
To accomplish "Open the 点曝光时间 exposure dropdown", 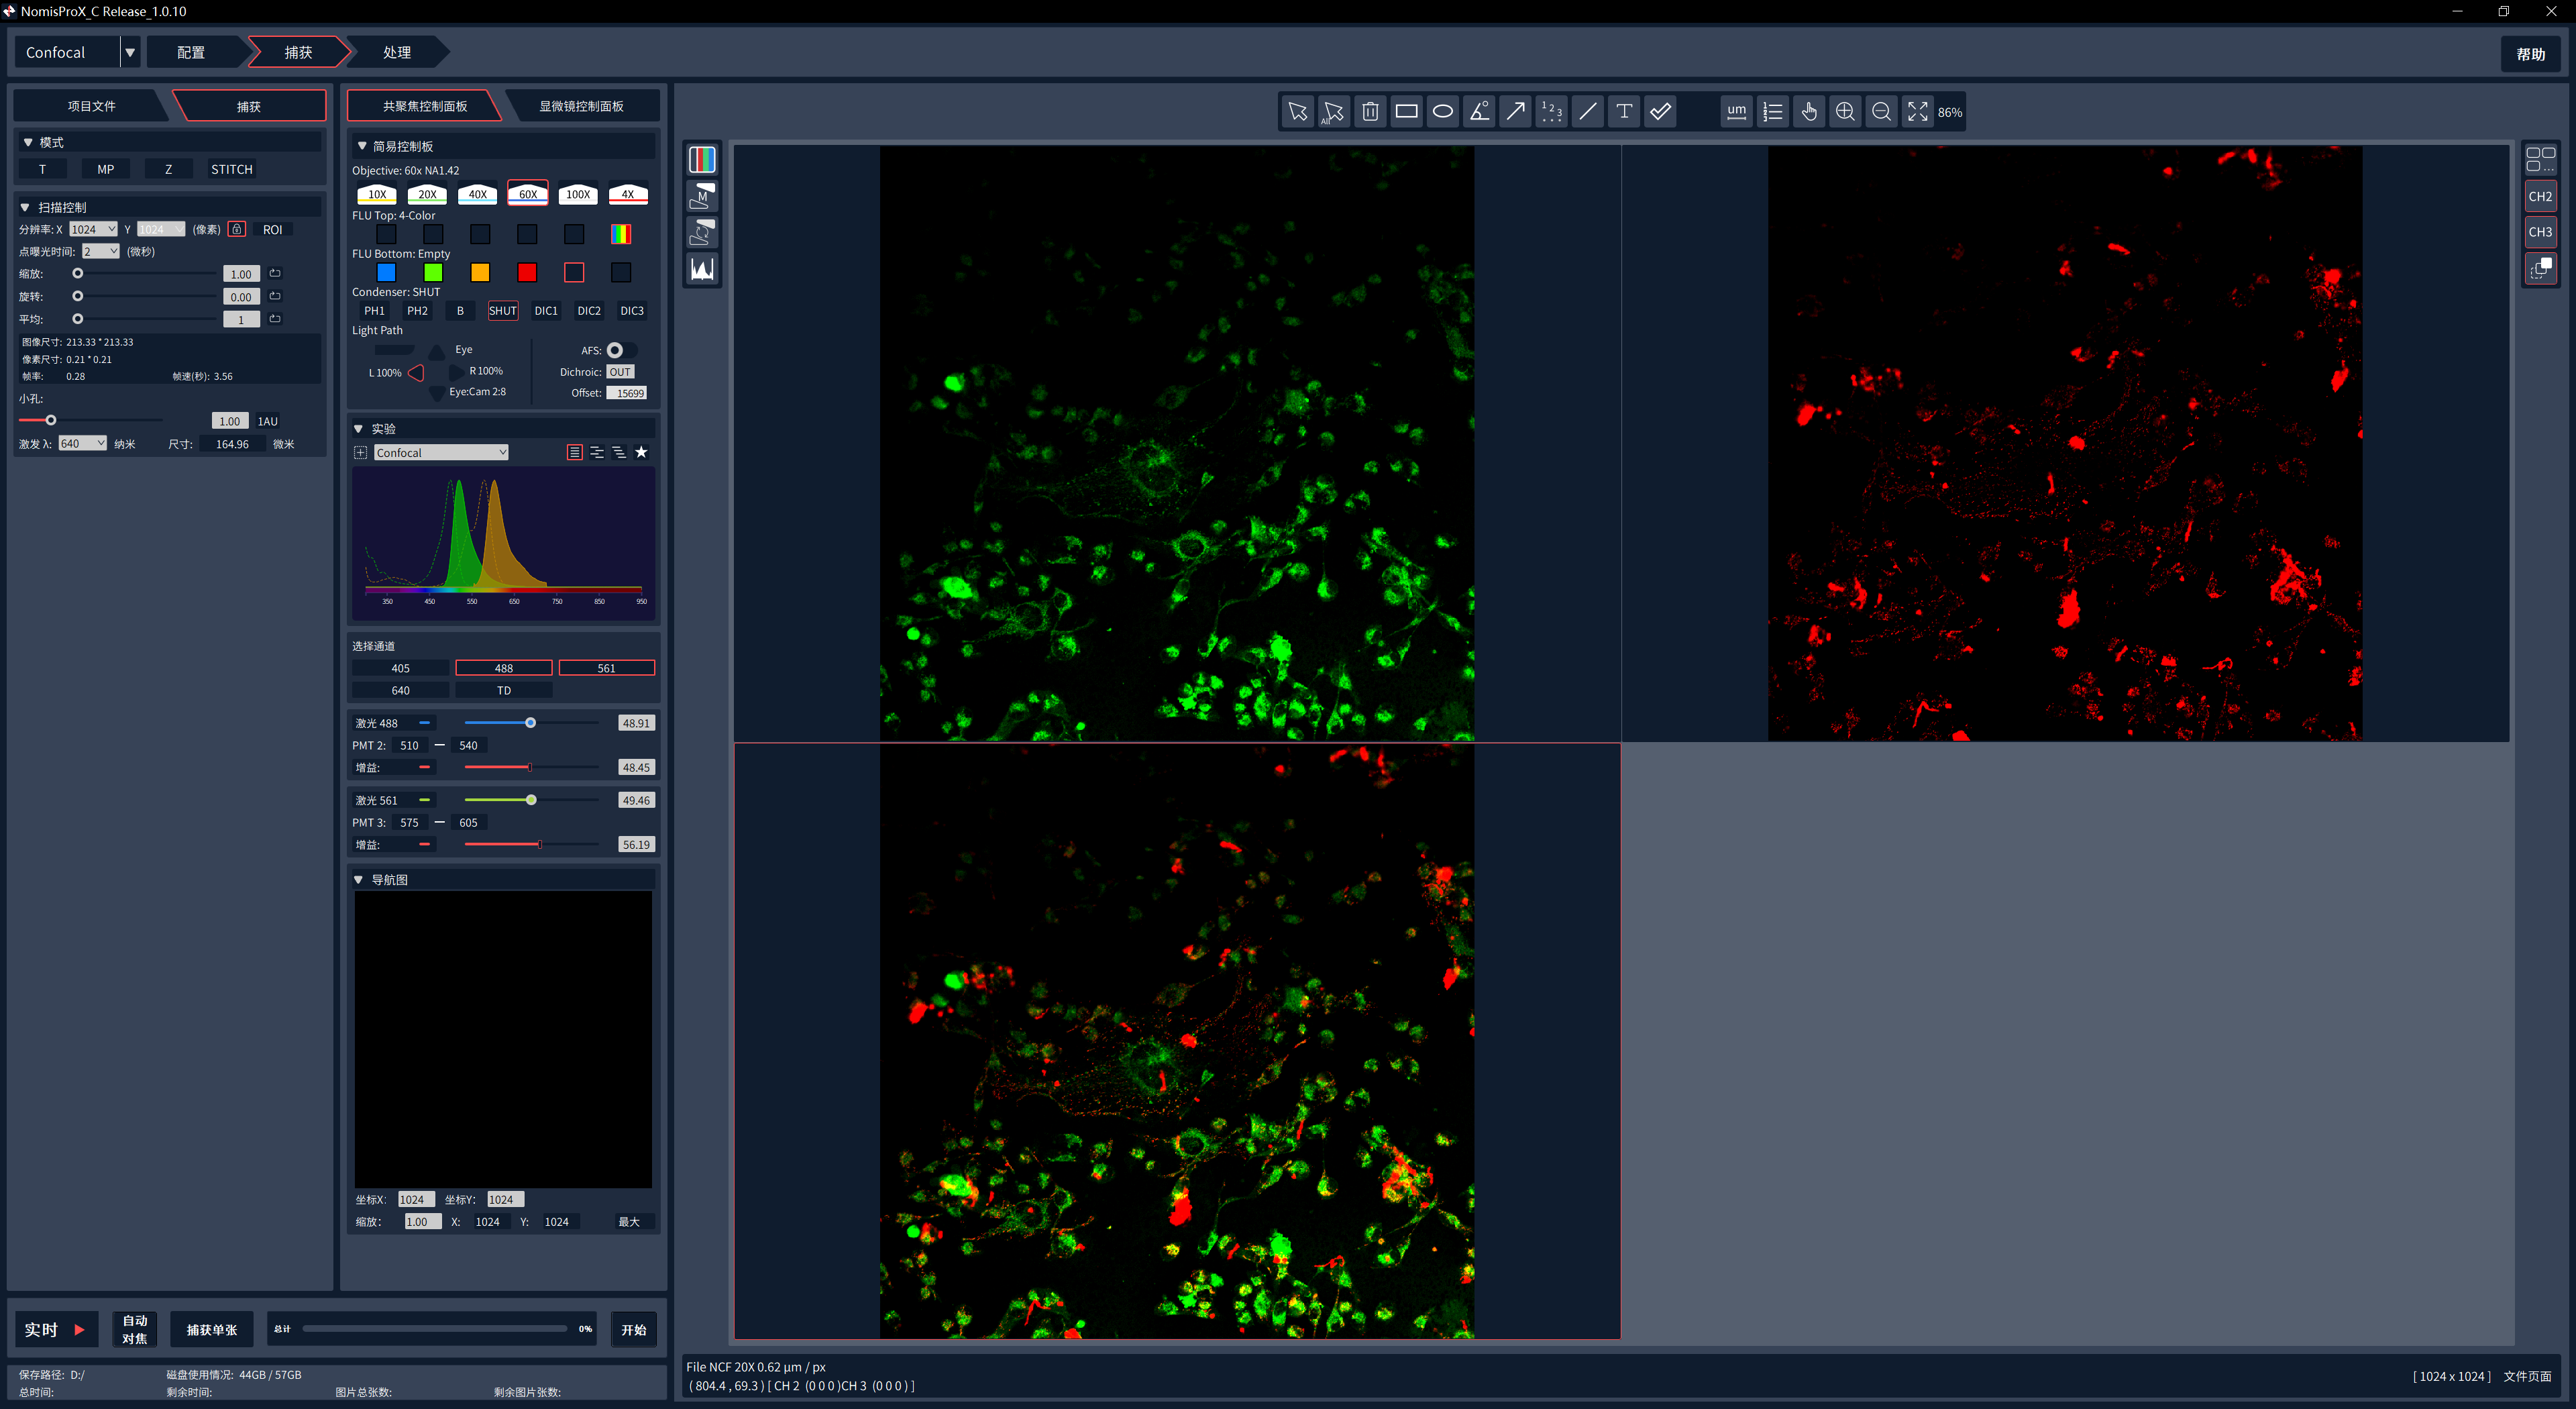I will [x=101, y=251].
